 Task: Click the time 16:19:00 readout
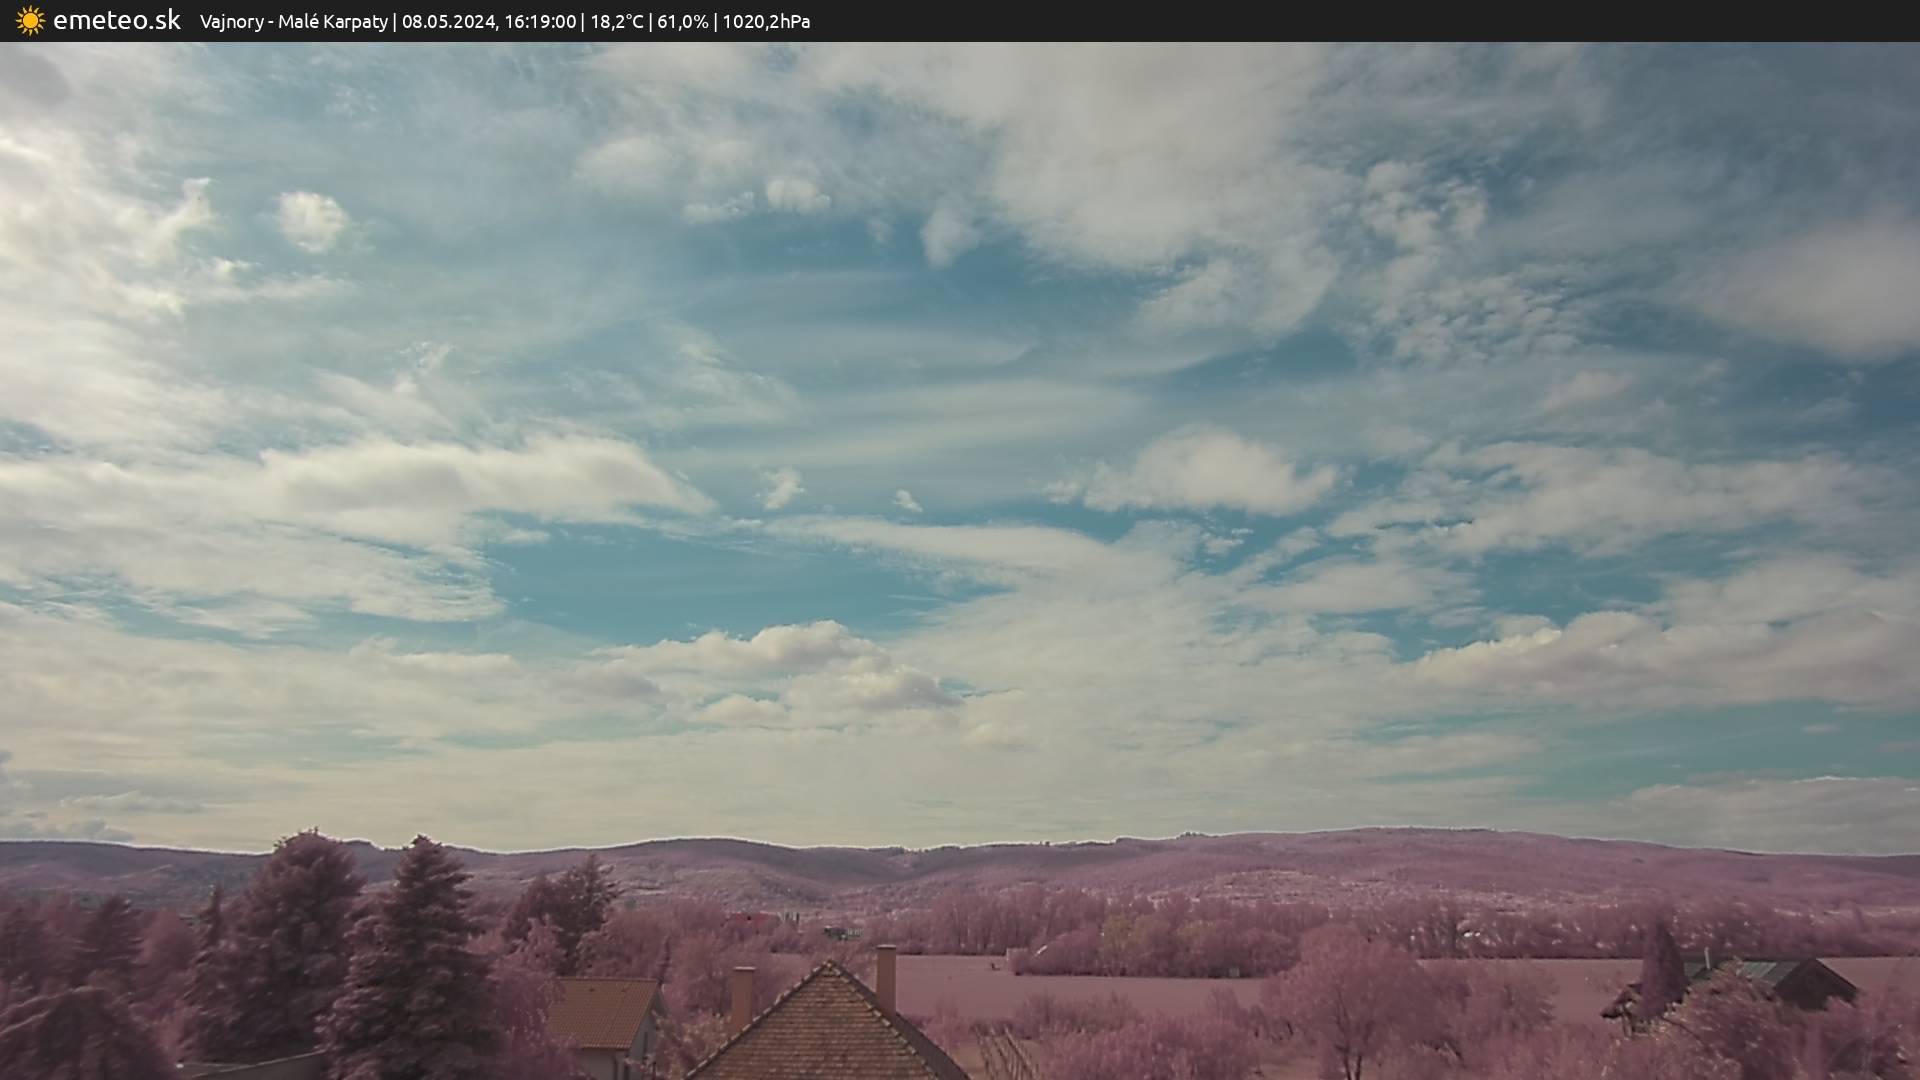point(540,21)
